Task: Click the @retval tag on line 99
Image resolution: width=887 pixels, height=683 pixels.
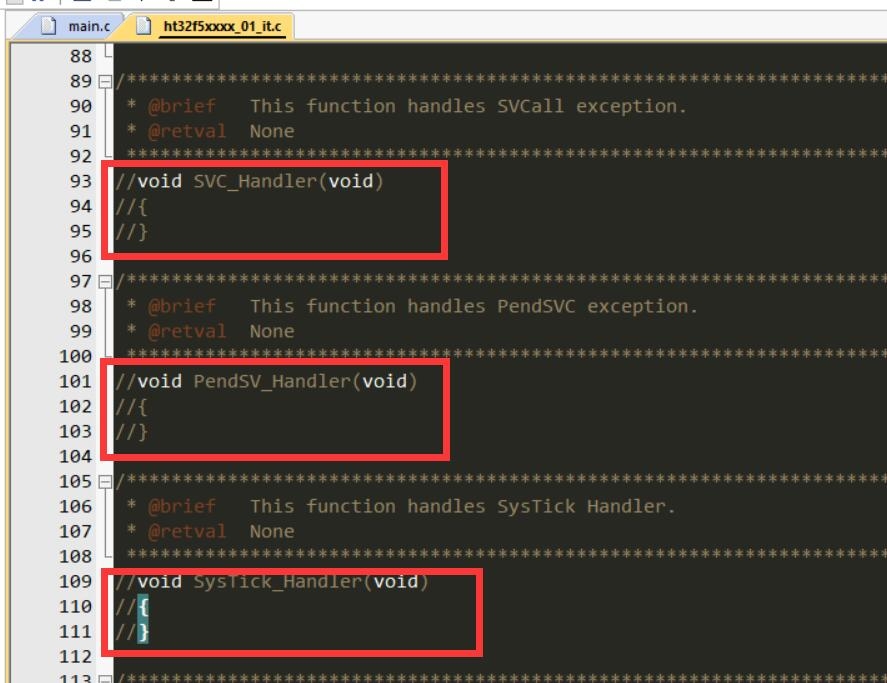Action: tap(187, 331)
